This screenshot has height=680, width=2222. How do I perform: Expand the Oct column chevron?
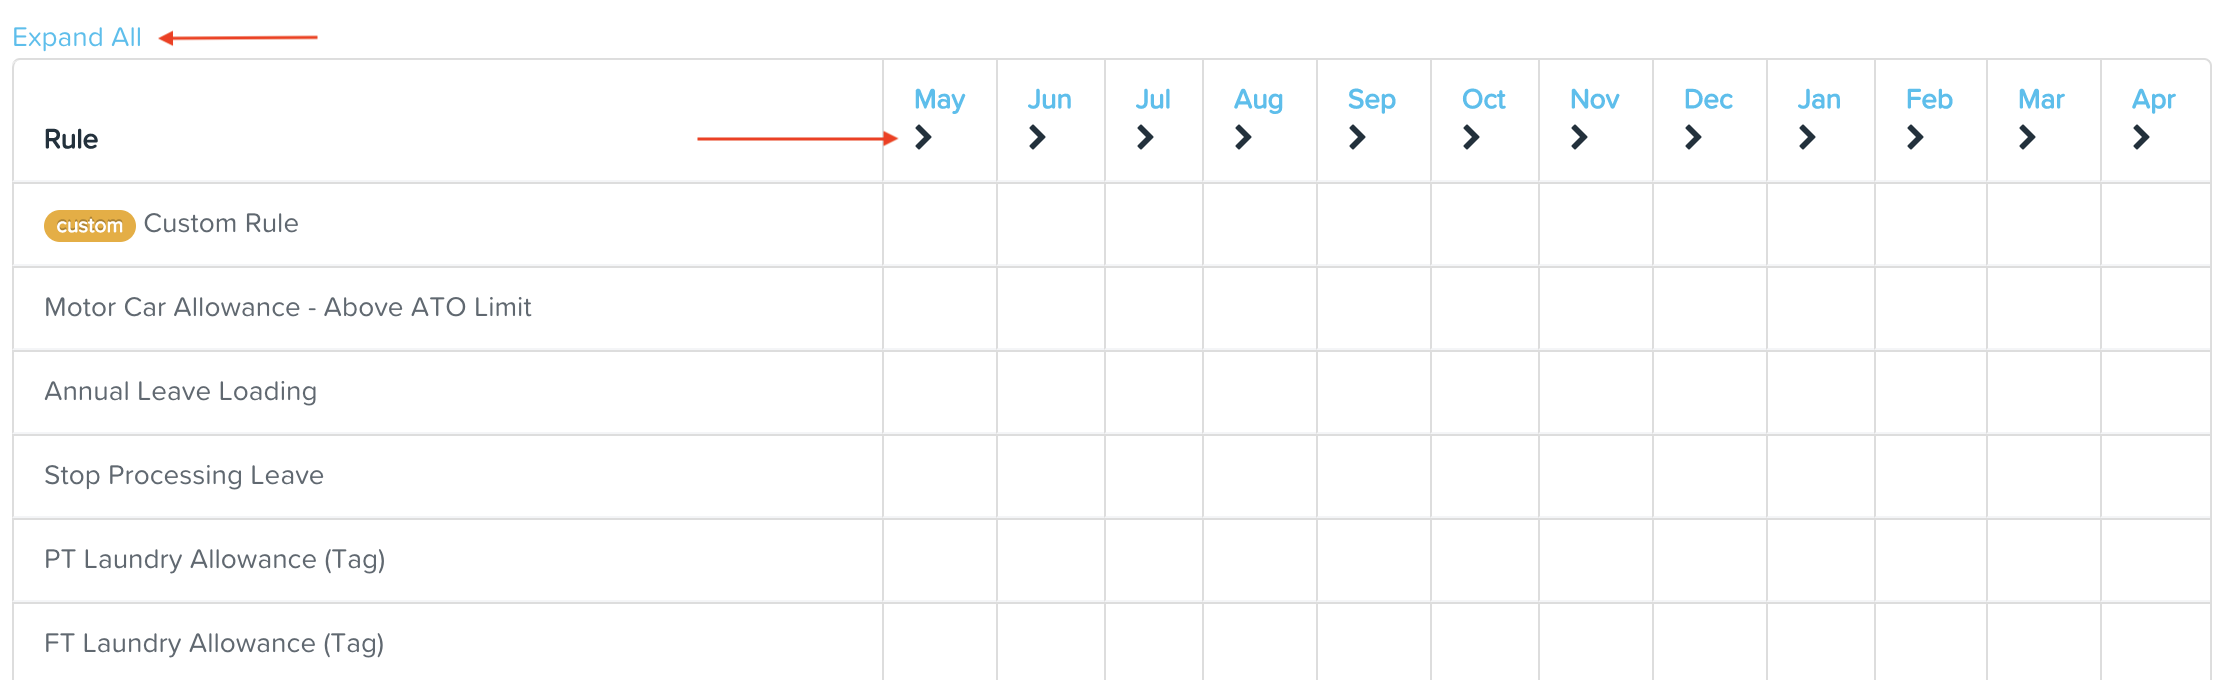tap(1472, 137)
